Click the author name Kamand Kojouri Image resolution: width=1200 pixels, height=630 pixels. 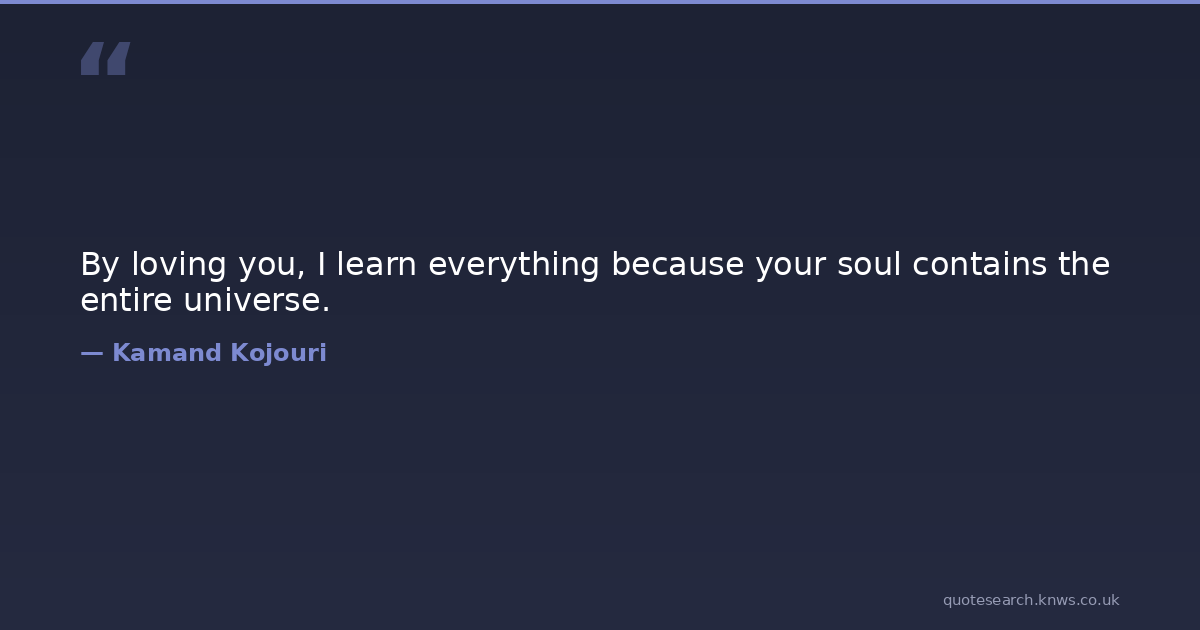[x=219, y=353]
